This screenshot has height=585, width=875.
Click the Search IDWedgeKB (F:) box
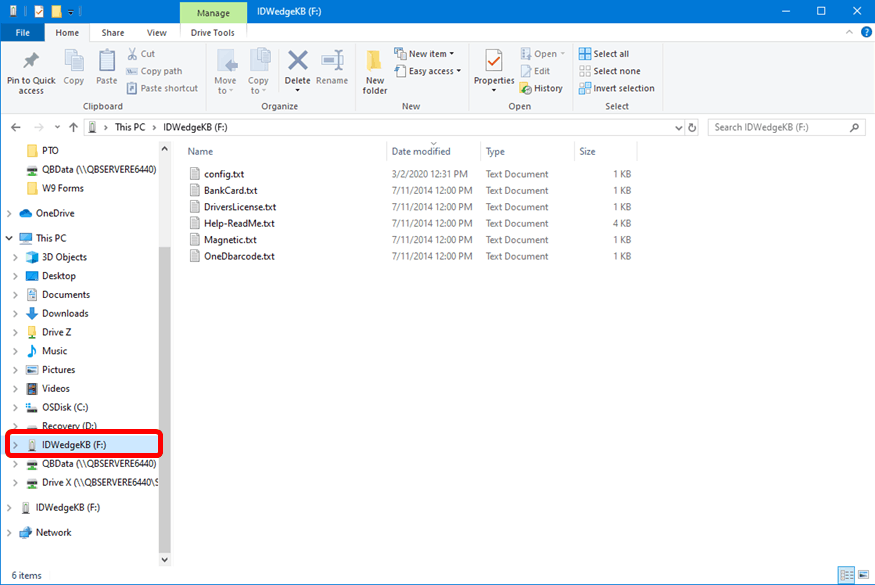tap(786, 127)
